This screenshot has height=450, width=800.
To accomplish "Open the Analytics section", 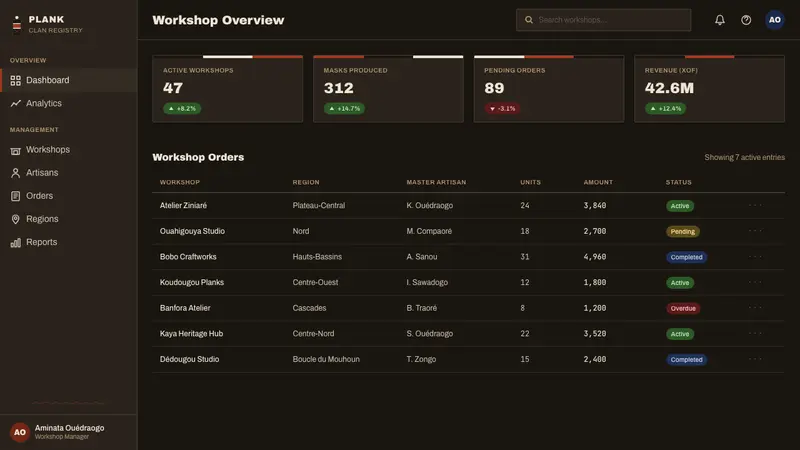I will point(69,103).
